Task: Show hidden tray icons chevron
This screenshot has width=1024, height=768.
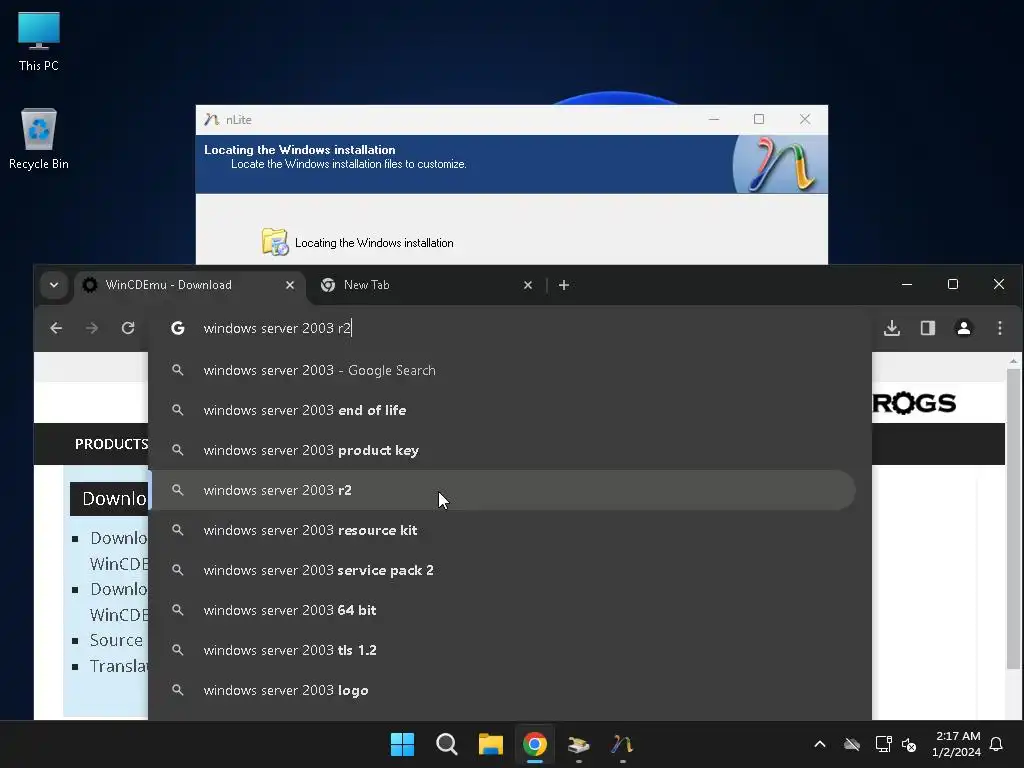Action: [x=820, y=744]
